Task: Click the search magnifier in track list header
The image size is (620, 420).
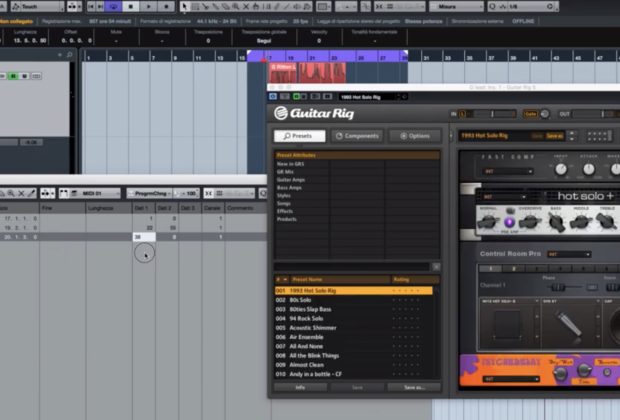Action: tap(70, 55)
